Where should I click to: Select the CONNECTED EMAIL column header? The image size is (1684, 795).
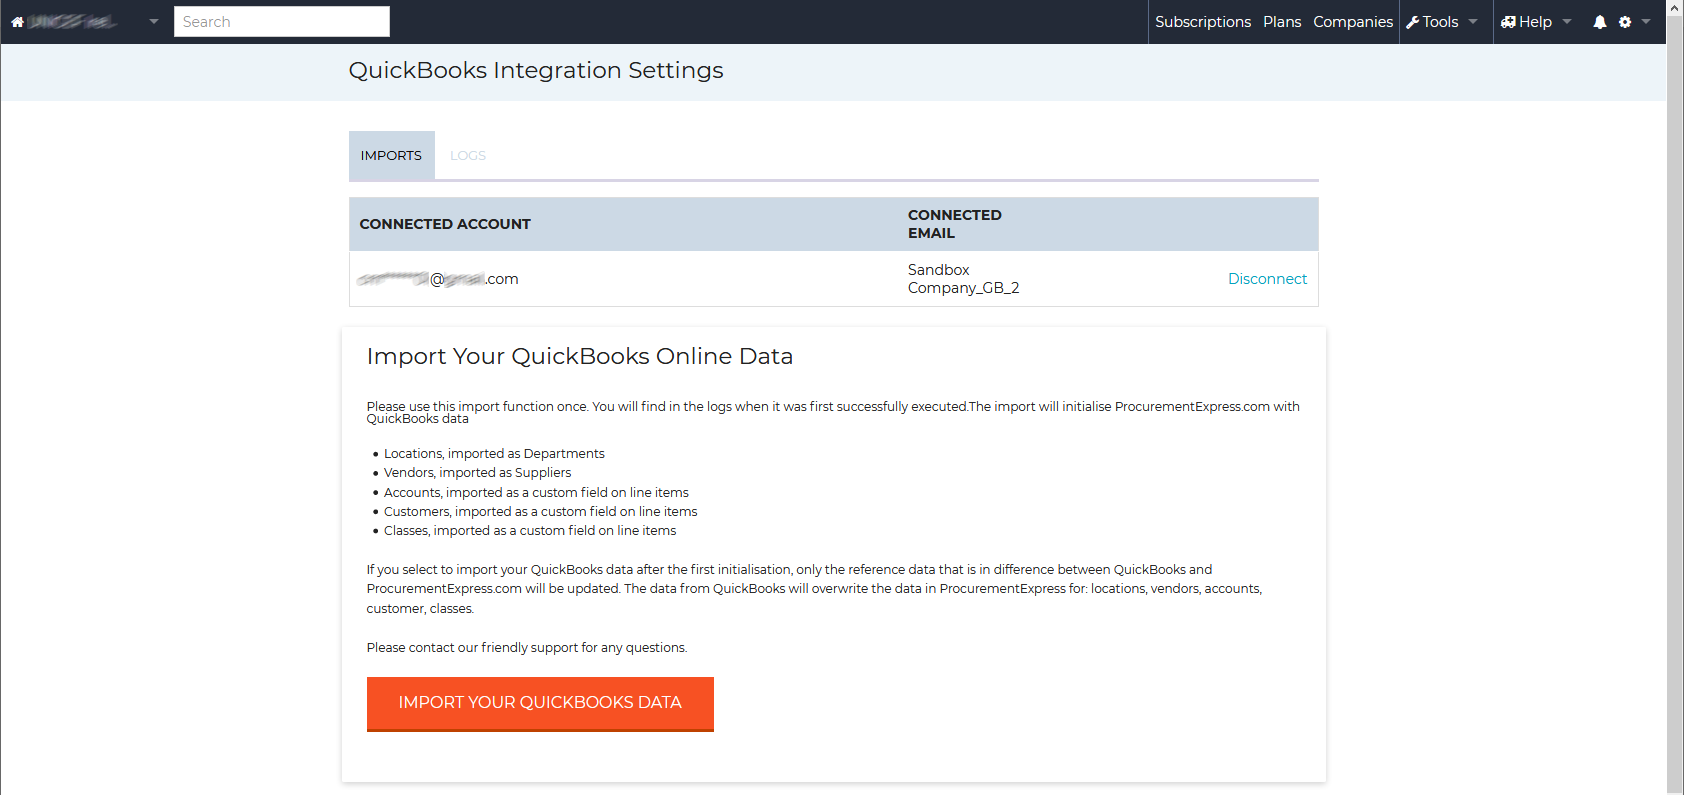pos(955,224)
